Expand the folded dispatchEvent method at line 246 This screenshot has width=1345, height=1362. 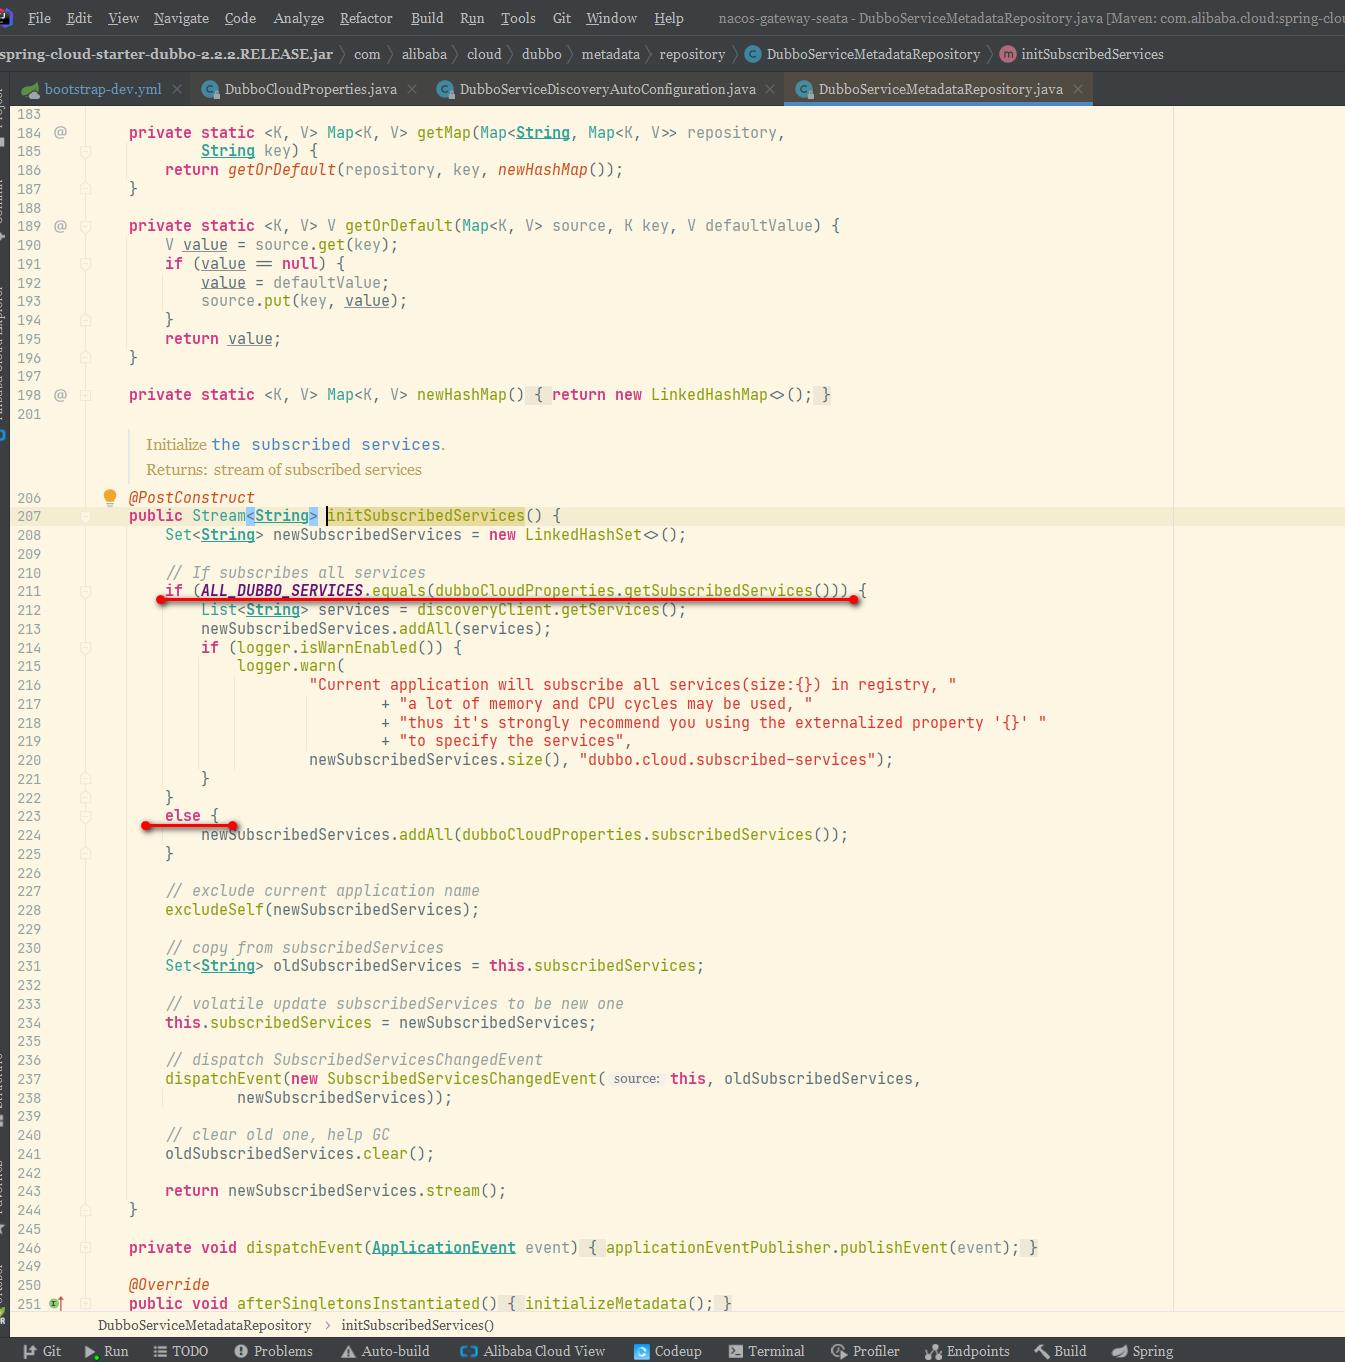[86, 1247]
